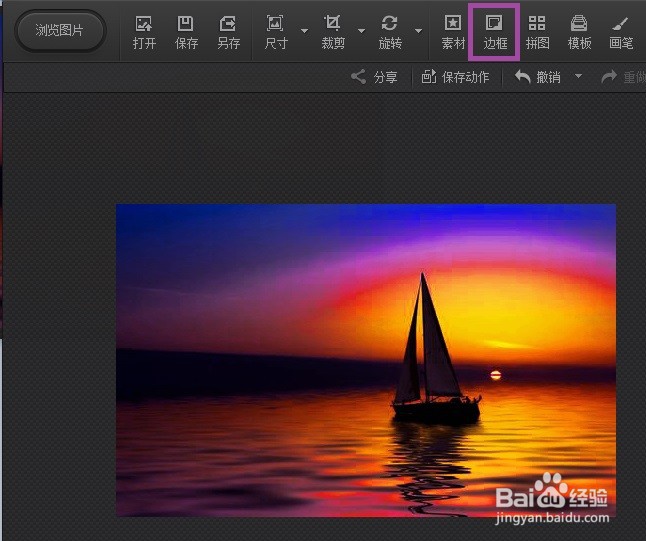The height and width of the screenshot is (541, 646).
Task: Open the 拼图 collage tool
Action: pos(537,33)
